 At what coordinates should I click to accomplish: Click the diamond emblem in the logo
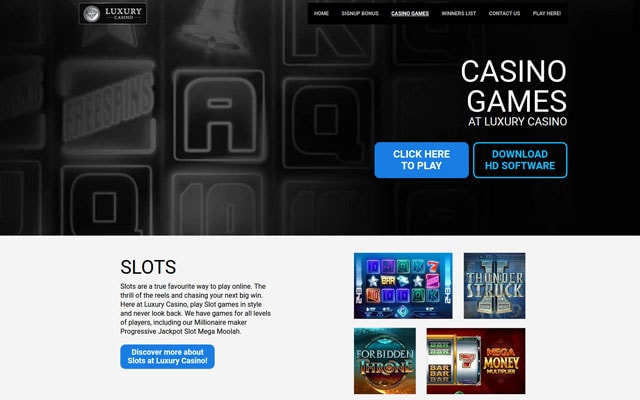[x=91, y=14]
